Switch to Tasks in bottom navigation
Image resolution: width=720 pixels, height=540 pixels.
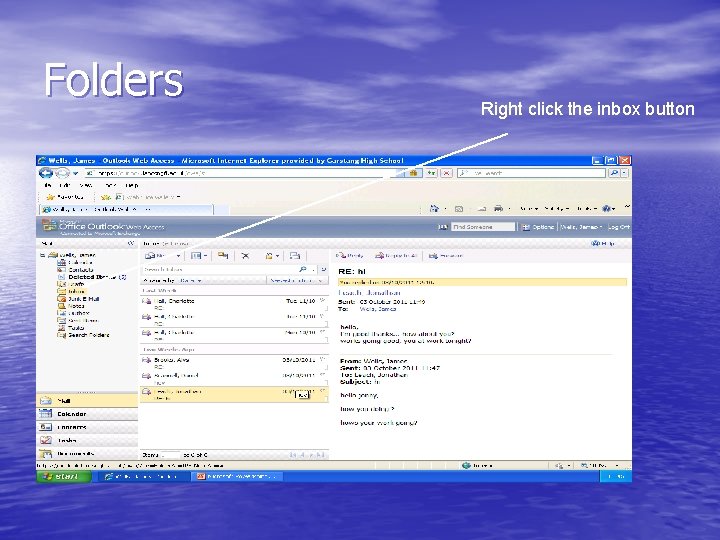point(87,440)
